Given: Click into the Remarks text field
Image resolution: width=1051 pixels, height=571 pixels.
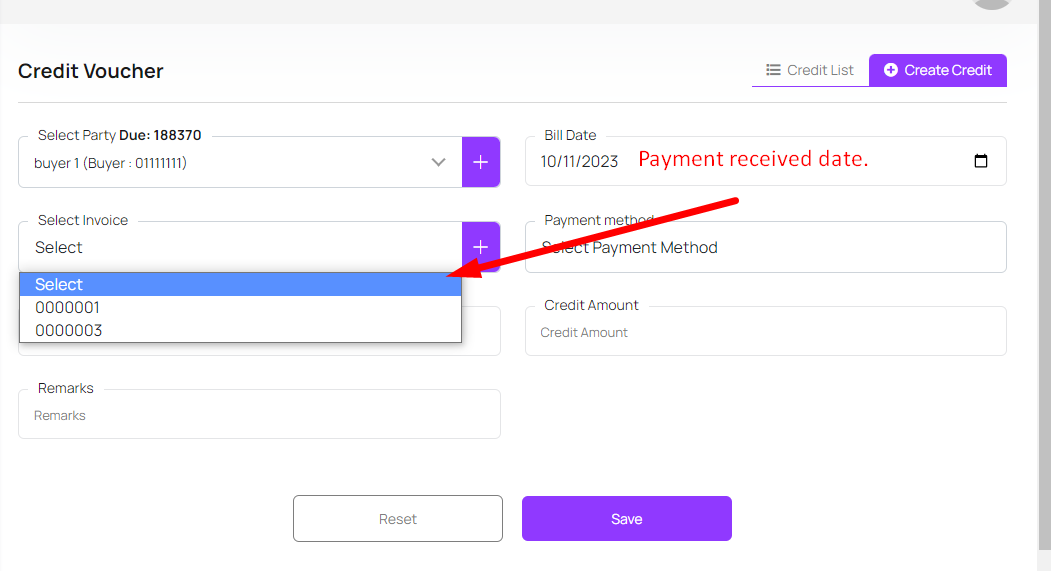Looking at the screenshot, I should pyautogui.click(x=259, y=415).
